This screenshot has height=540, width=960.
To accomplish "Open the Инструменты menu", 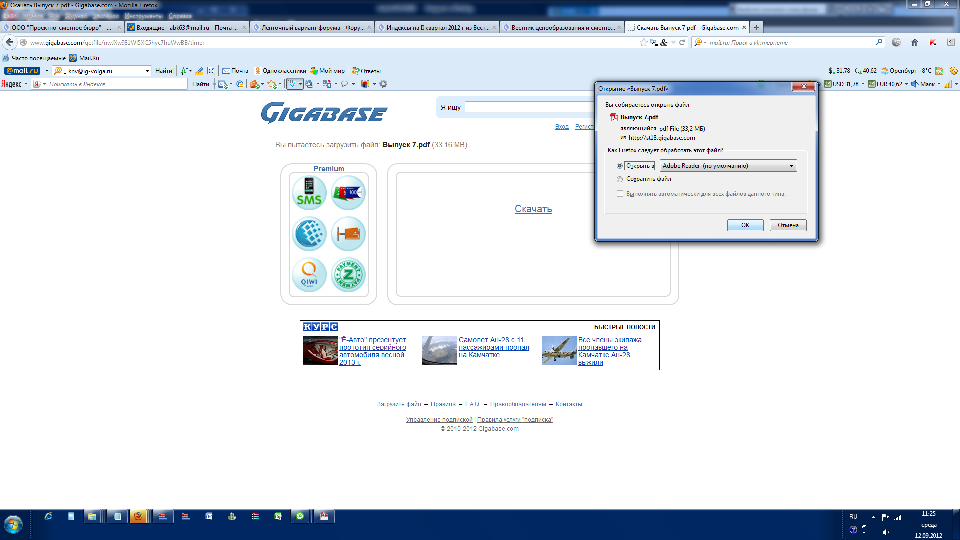I will click(143, 16).
